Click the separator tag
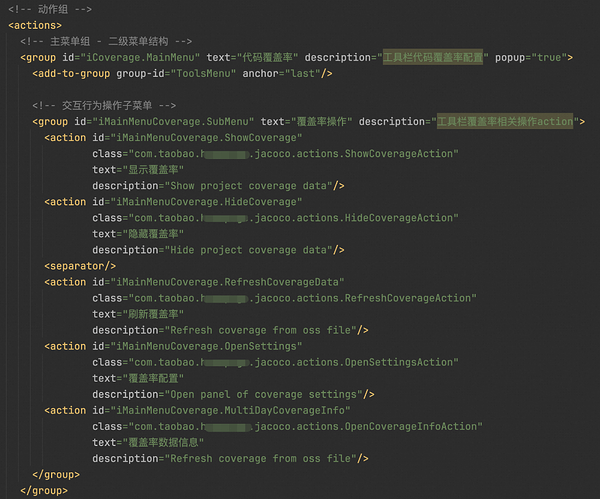The height and width of the screenshot is (499, 600). pyautogui.click(x=80, y=266)
